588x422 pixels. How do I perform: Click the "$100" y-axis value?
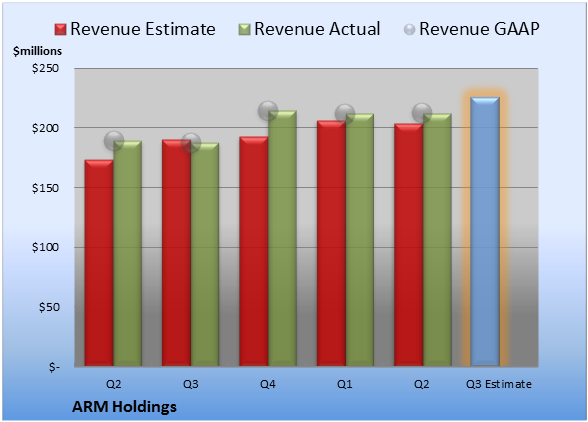(45, 247)
